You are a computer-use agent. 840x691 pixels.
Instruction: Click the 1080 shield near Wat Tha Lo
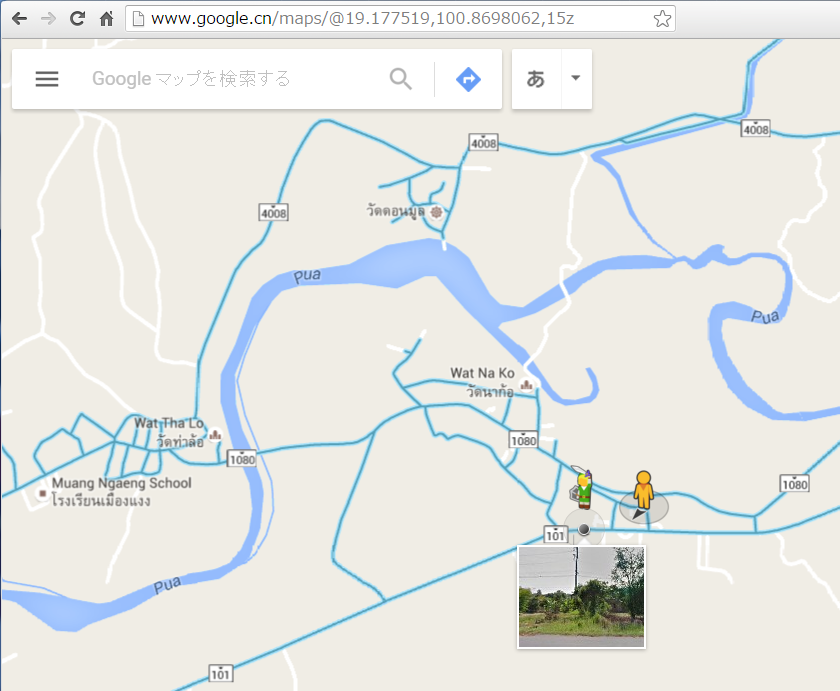click(242, 459)
